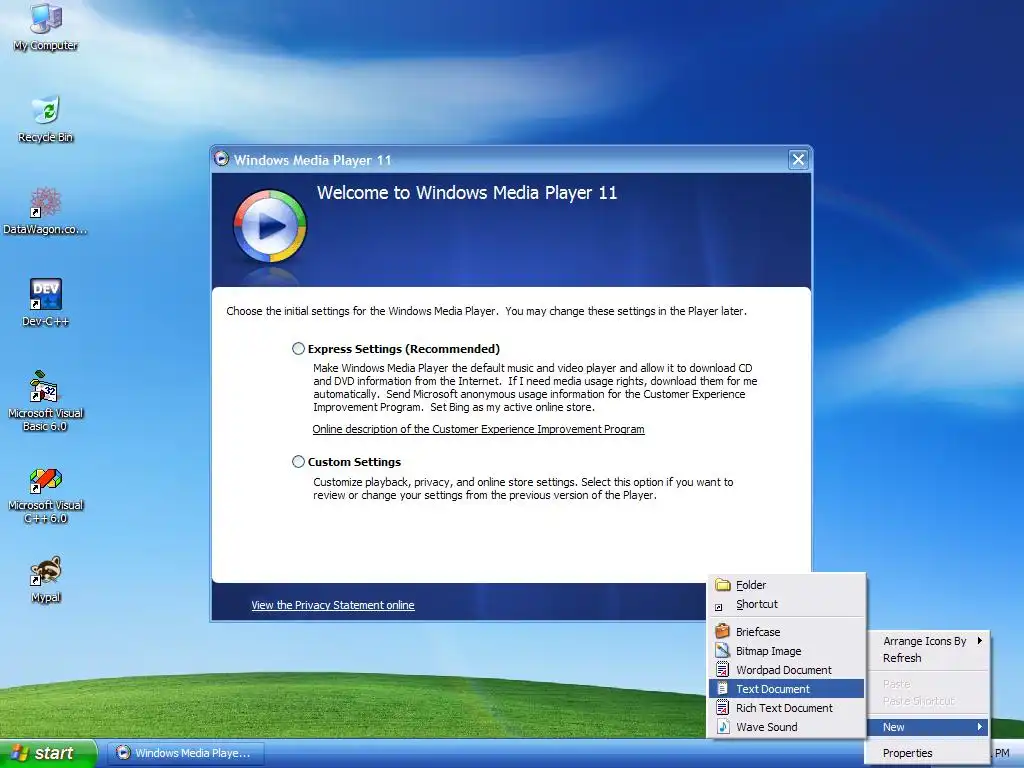Create a new Briefcase from submenu
This screenshot has width=1024, height=768.
[786, 632]
